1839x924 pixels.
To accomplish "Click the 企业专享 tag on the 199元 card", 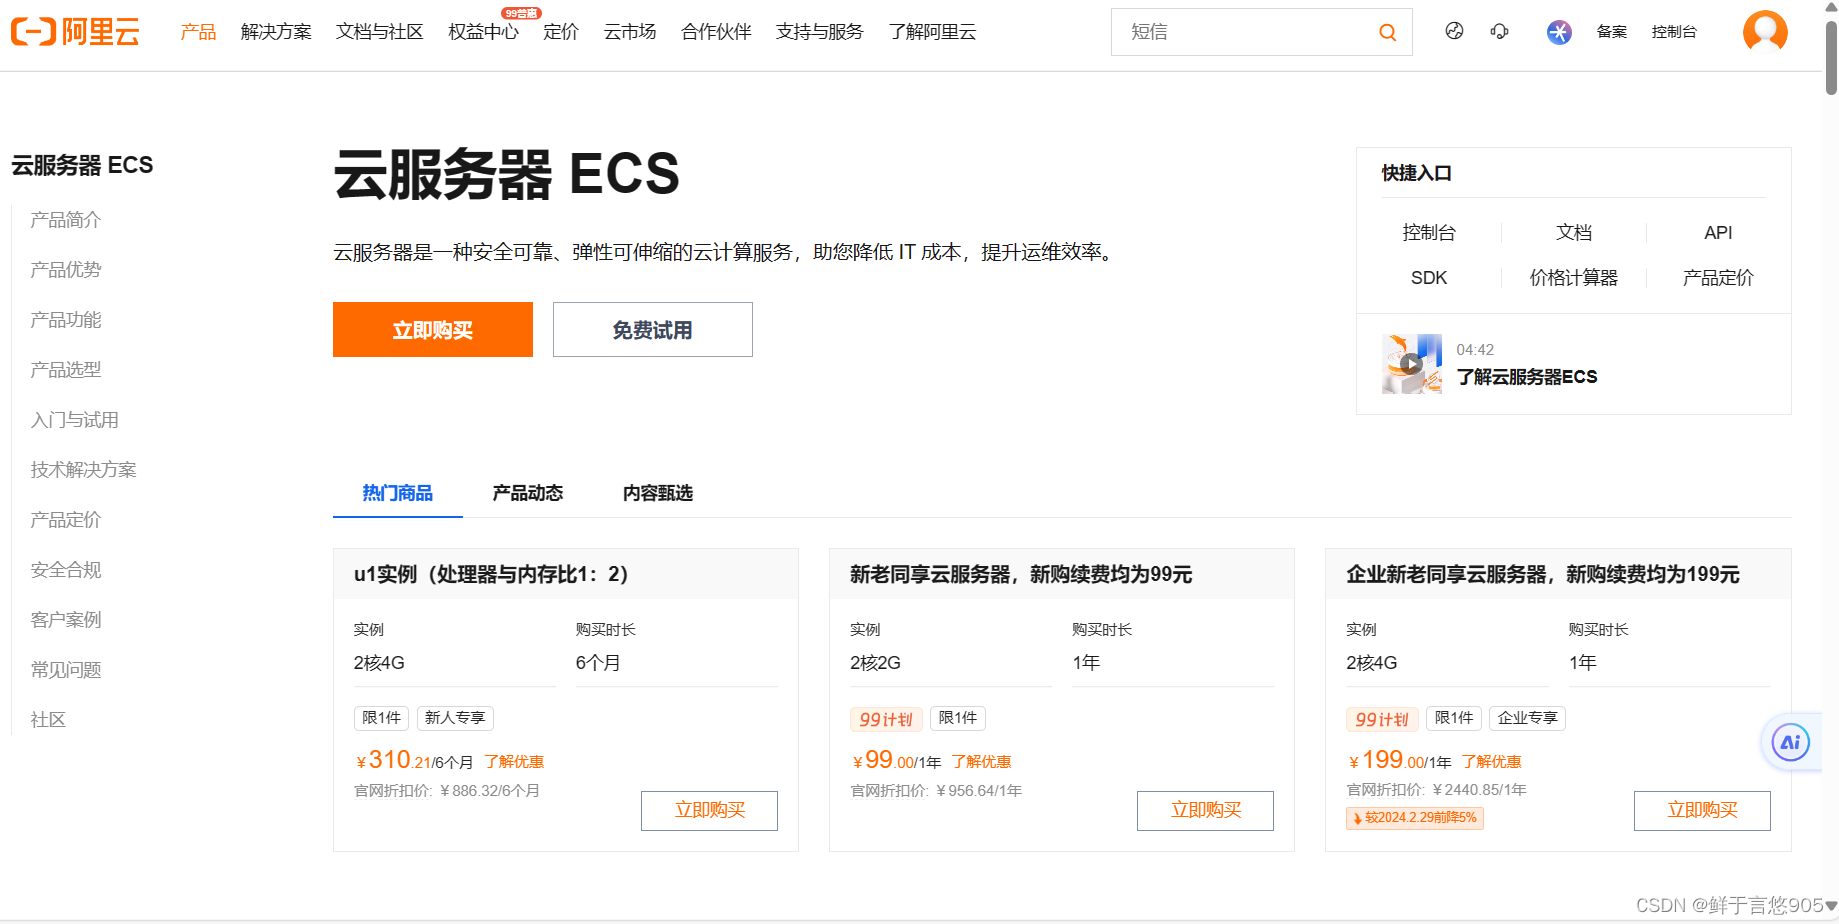I will [x=1527, y=718].
